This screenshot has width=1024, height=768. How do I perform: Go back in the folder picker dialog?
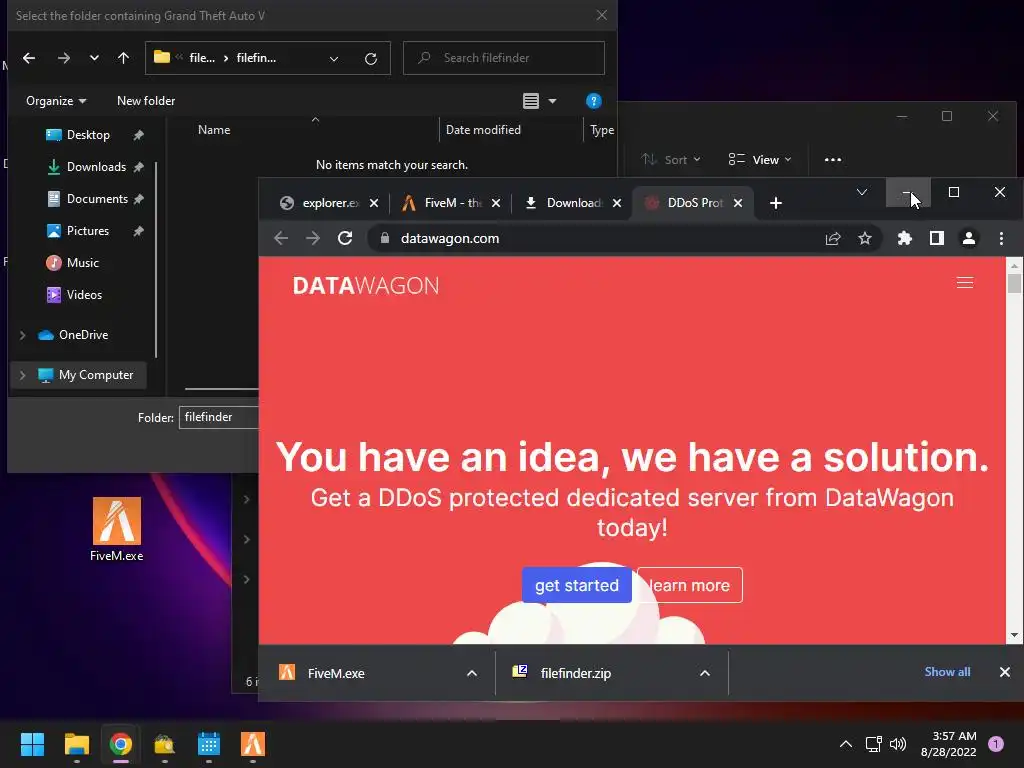click(29, 58)
